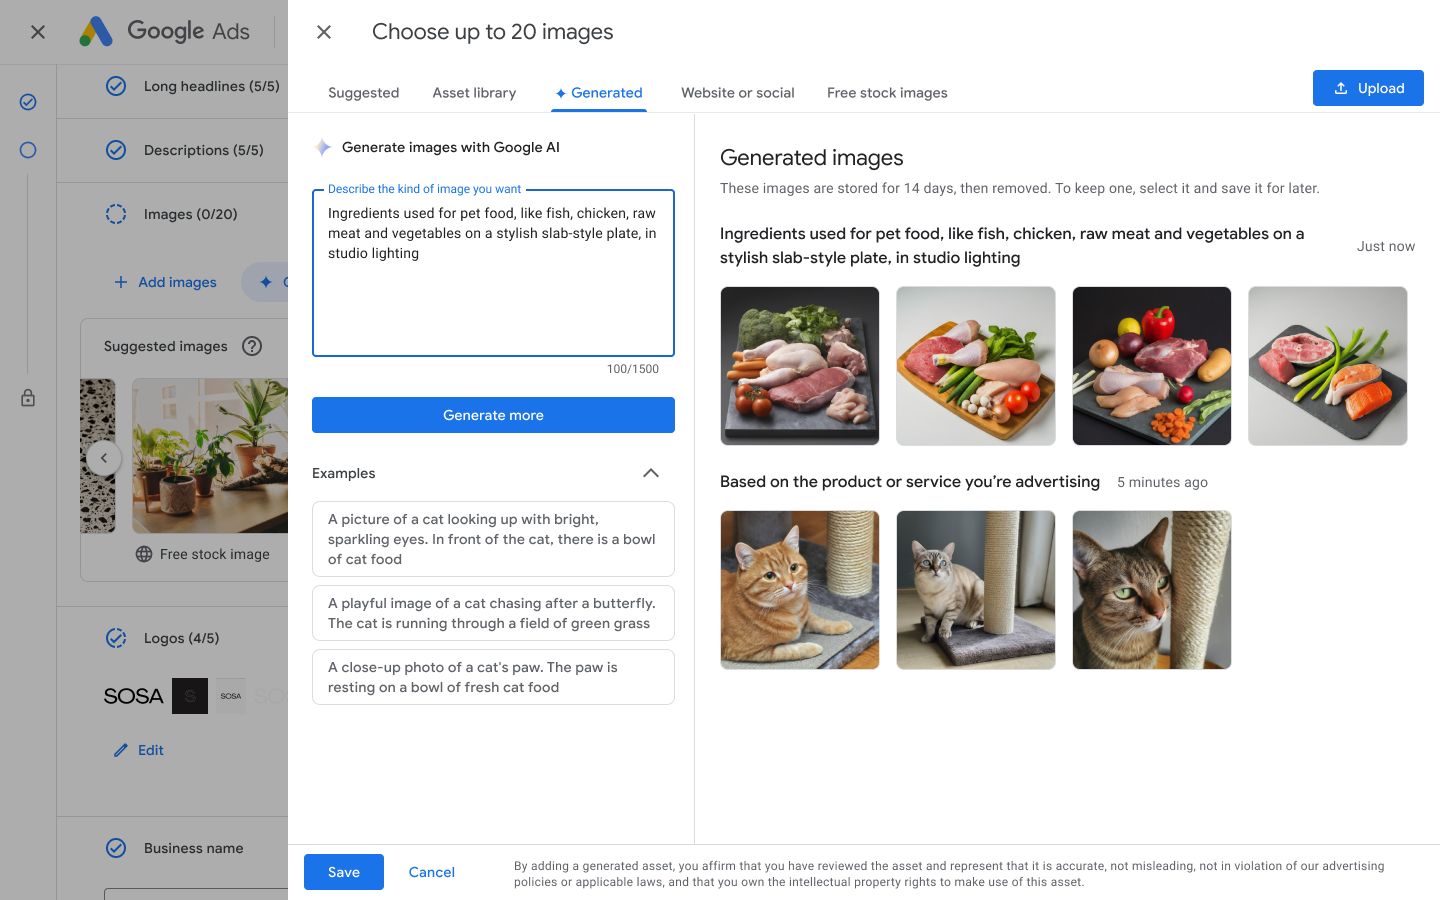This screenshot has width=1440, height=900.
Task: Click the Google AI sparkle icon
Action: 323,147
